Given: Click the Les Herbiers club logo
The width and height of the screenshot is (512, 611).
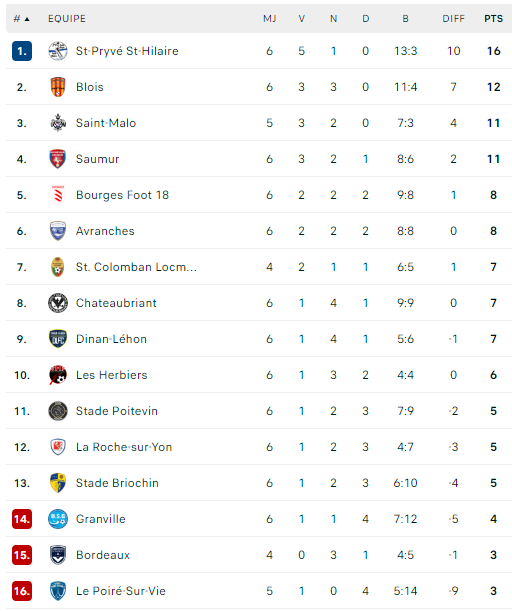Looking at the screenshot, I should tap(58, 375).
